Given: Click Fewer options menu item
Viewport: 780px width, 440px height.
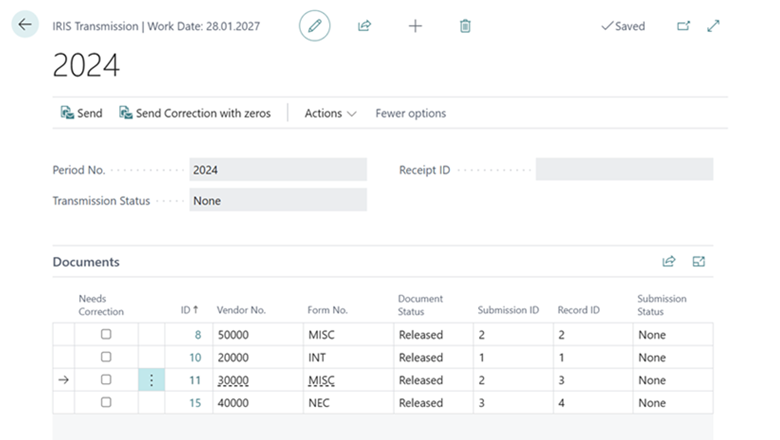Looking at the screenshot, I should (x=410, y=114).
